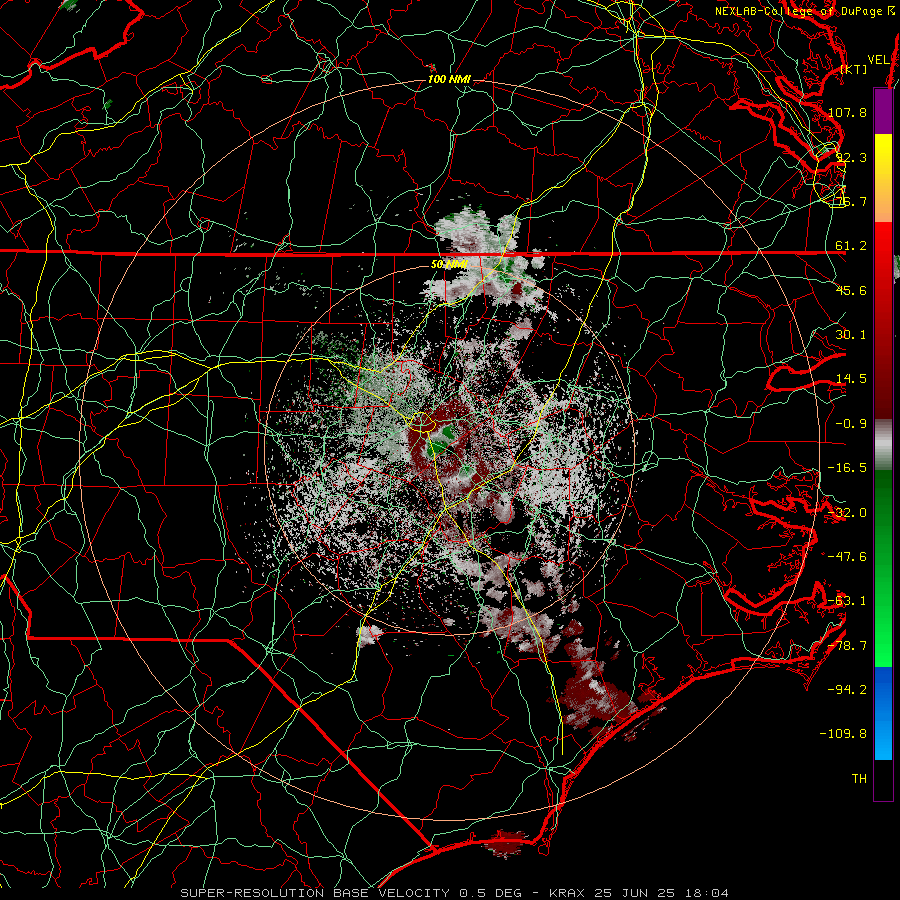This screenshot has width=900, height=900.
Task: Click the -32.0 velocity scale value
Action: [x=847, y=513]
